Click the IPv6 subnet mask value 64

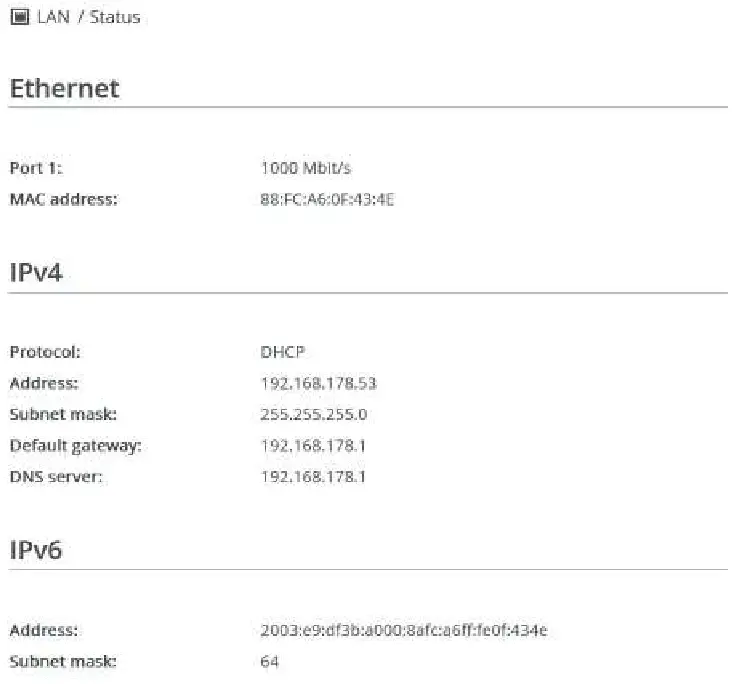click(269, 661)
